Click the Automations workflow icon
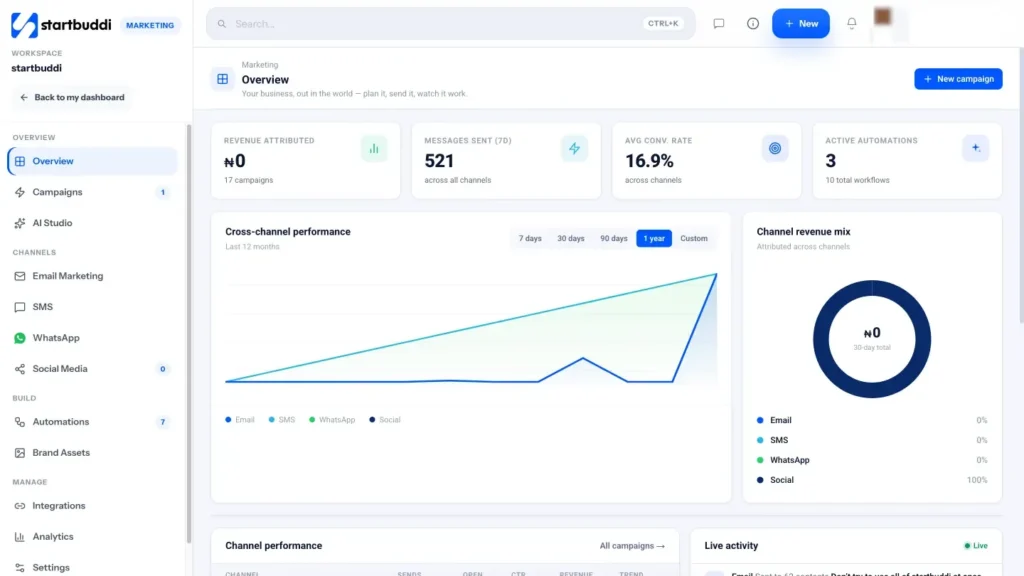Viewport: 1024px width, 576px height. [x=20, y=422]
